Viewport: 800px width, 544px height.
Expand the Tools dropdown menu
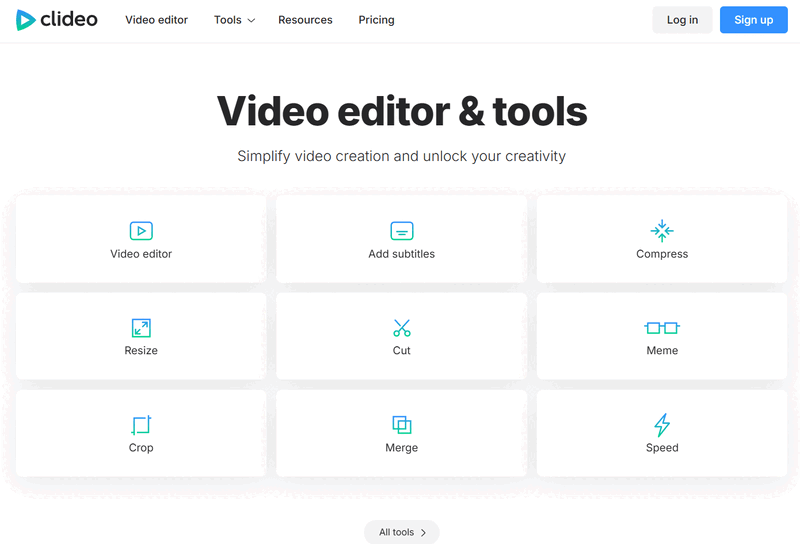234,20
